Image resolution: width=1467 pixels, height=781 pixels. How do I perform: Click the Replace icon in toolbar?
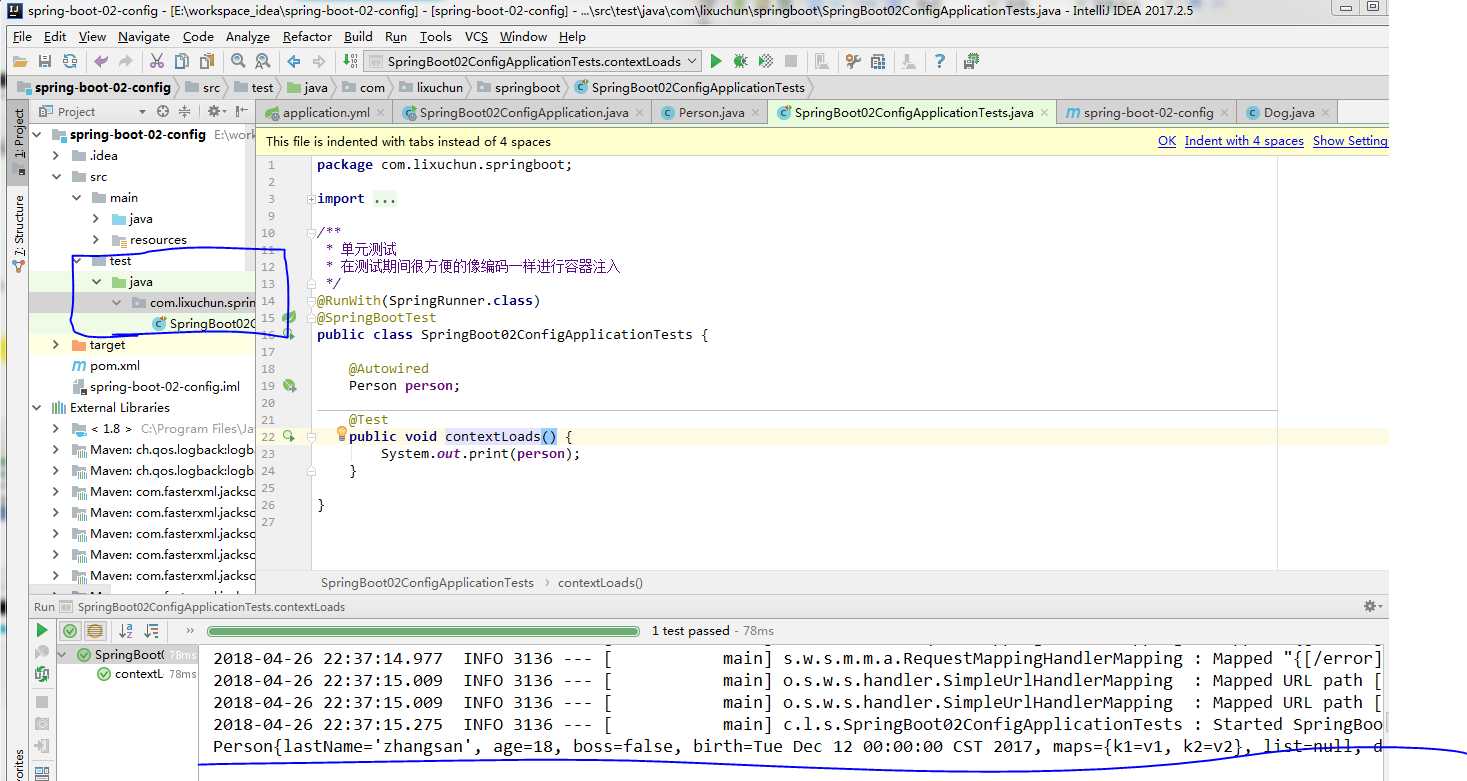click(262, 61)
